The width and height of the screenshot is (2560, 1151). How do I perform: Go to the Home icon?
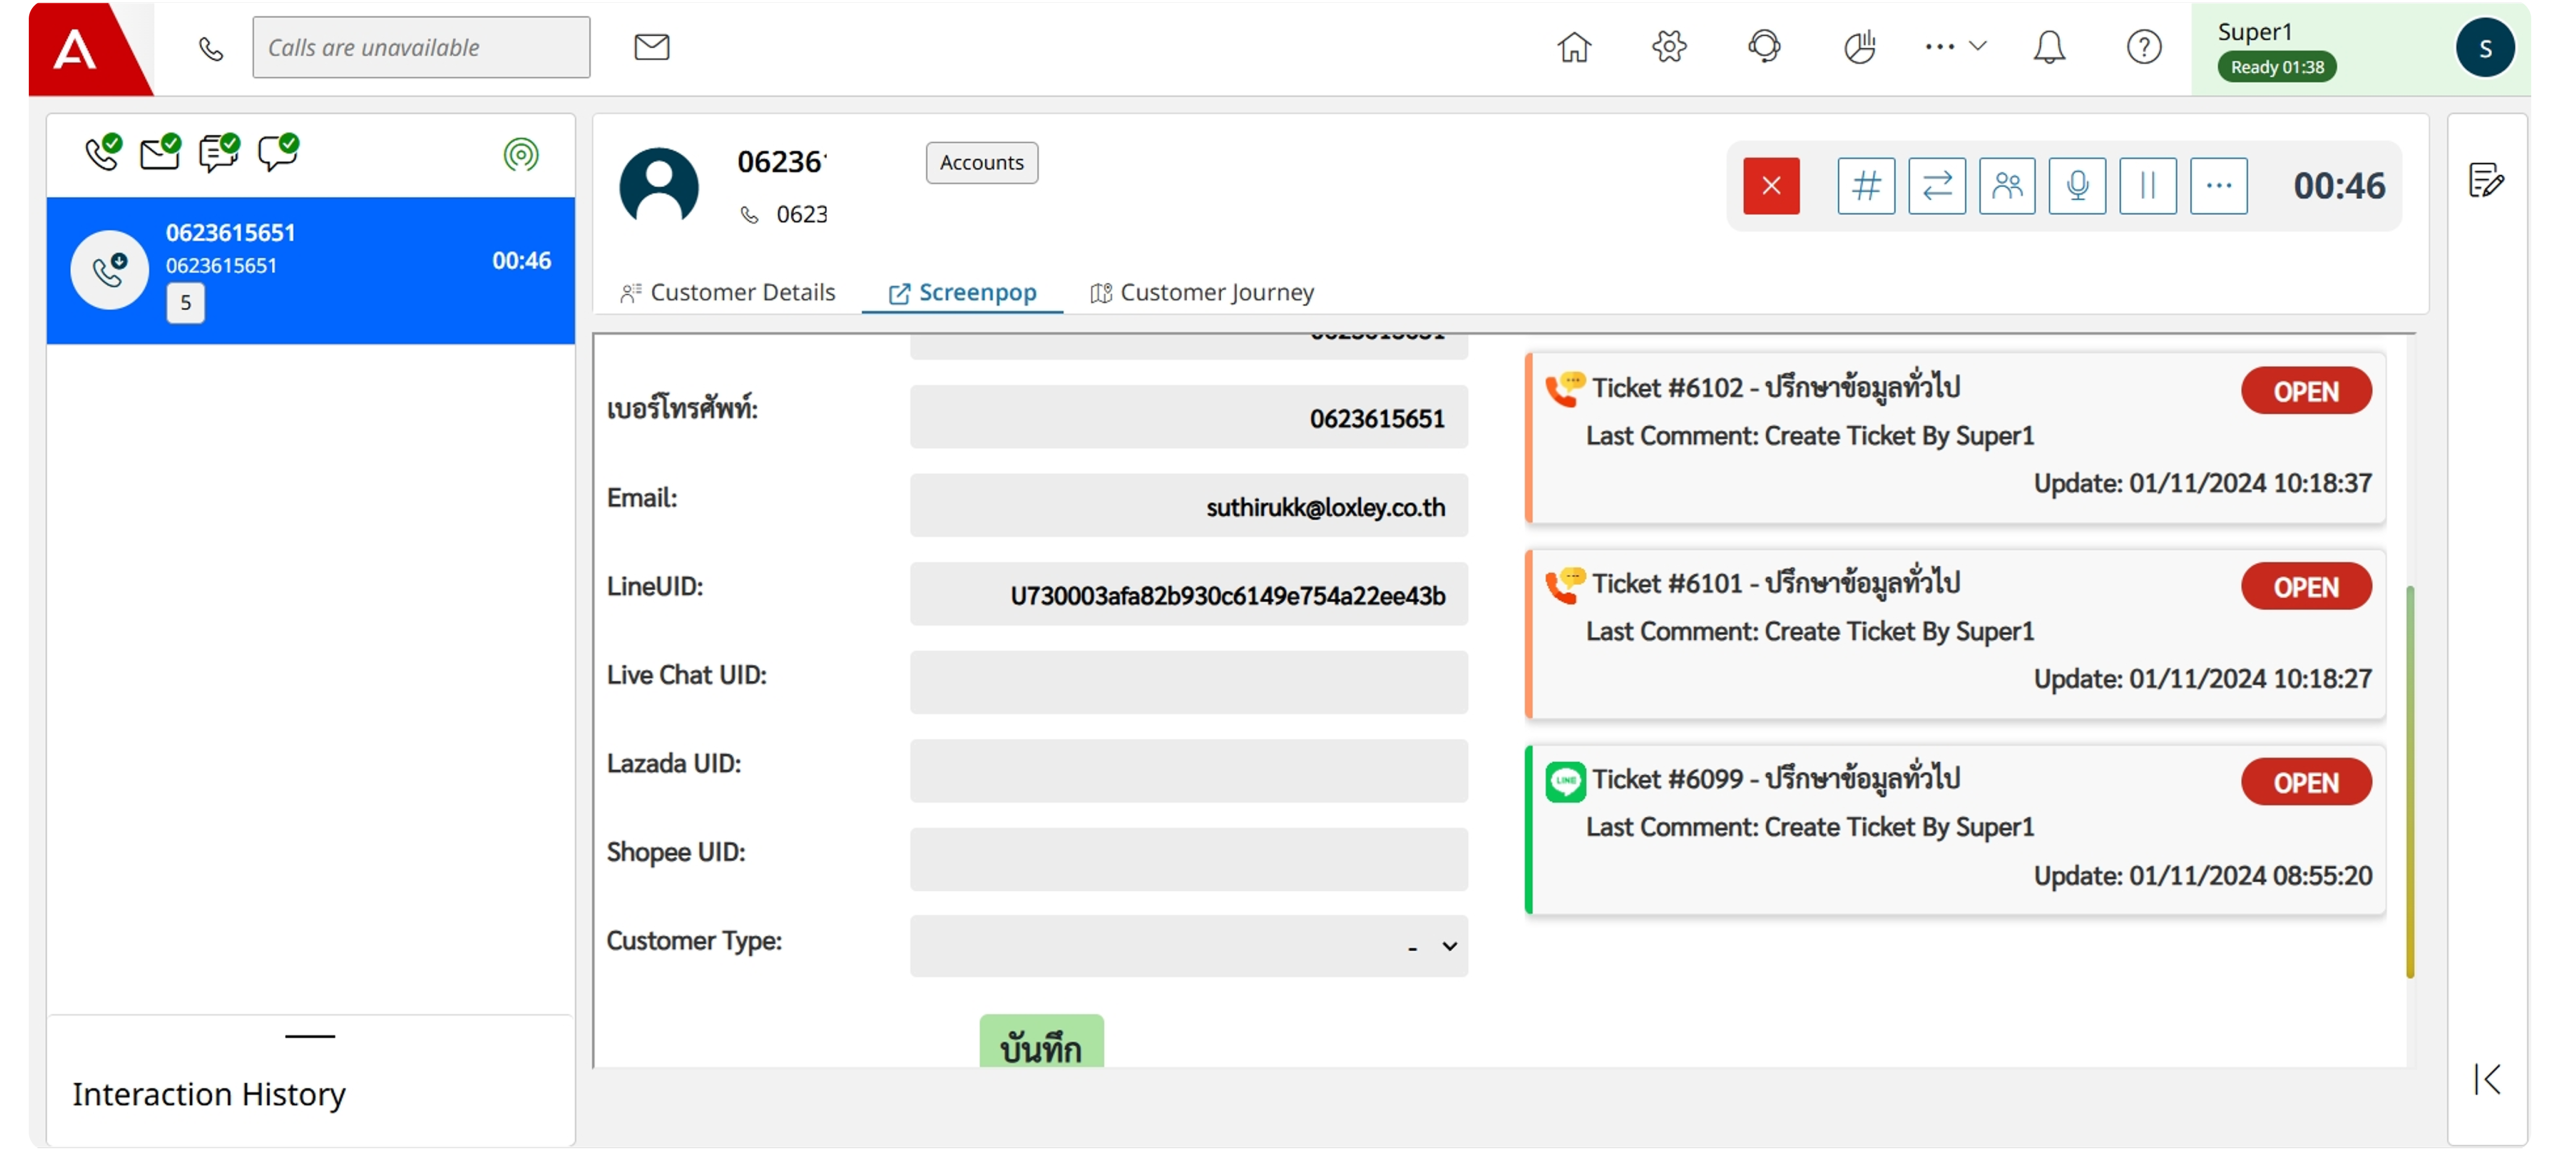tap(1574, 47)
